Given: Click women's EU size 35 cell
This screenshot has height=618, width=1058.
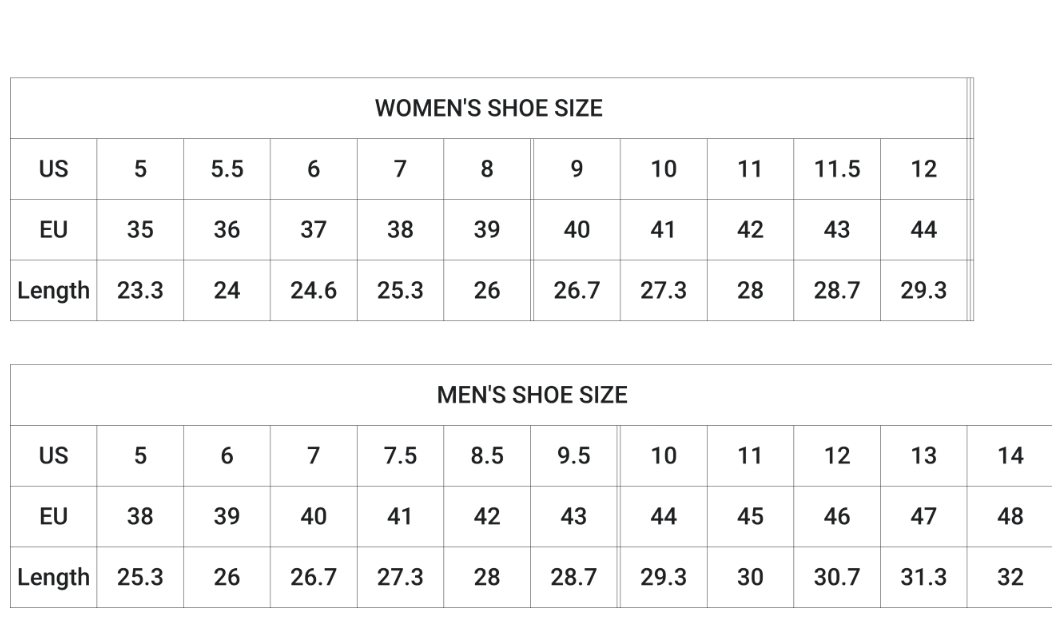Looking at the screenshot, I should (x=140, y=229).
